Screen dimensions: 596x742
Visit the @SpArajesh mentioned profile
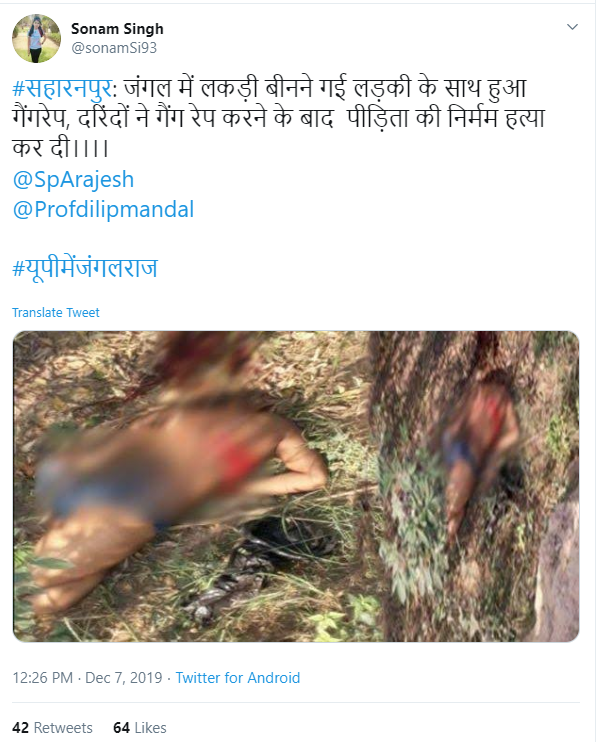73,180
